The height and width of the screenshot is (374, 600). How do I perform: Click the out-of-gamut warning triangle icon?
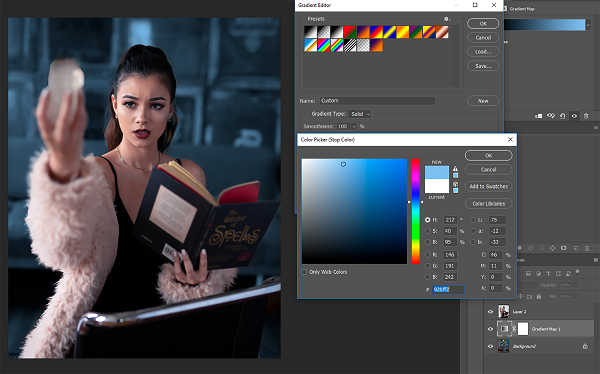455,168
